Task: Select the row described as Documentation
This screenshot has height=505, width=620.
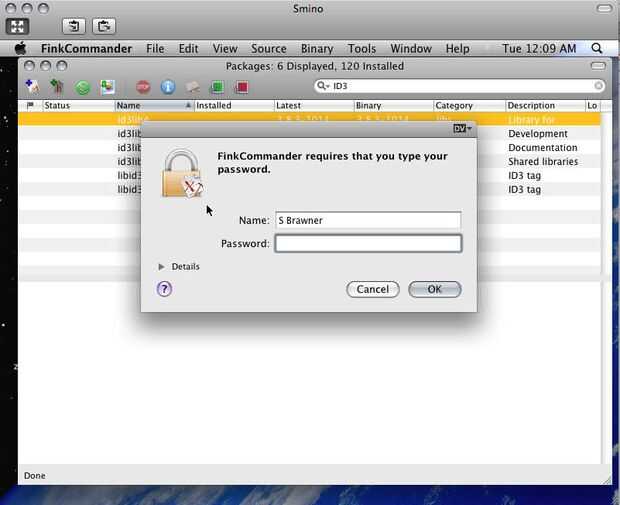Action: point(309,148)
